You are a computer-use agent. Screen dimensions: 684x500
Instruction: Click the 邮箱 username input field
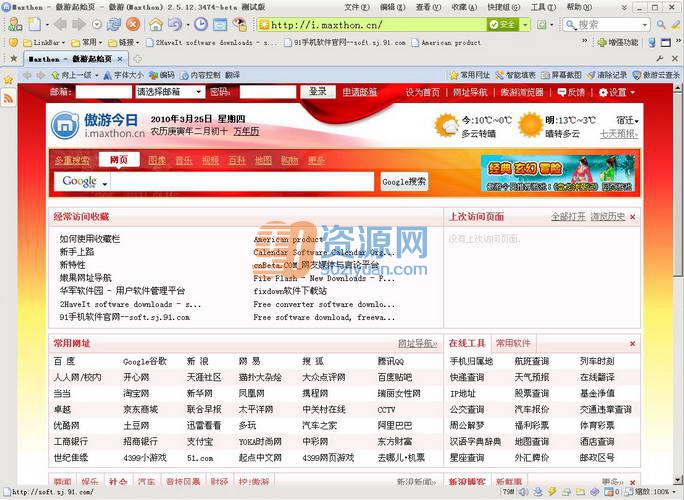[x=103, y=92]
